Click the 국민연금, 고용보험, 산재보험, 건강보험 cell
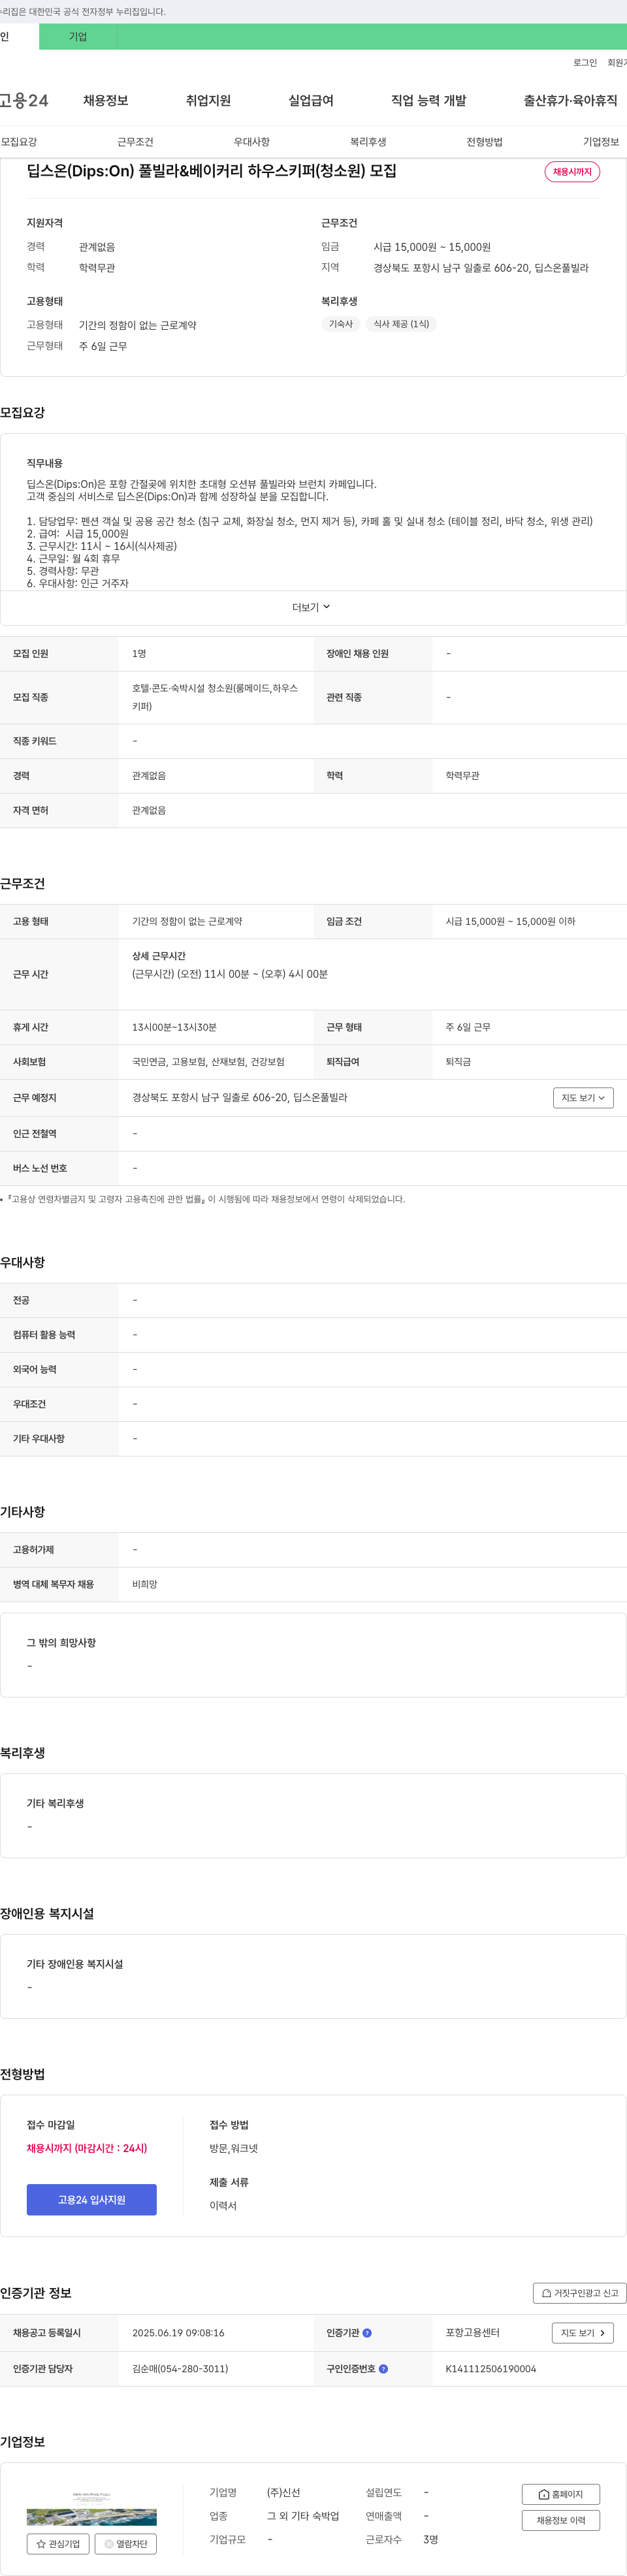Screen dimensions: 627x2576 point(208,1062)
